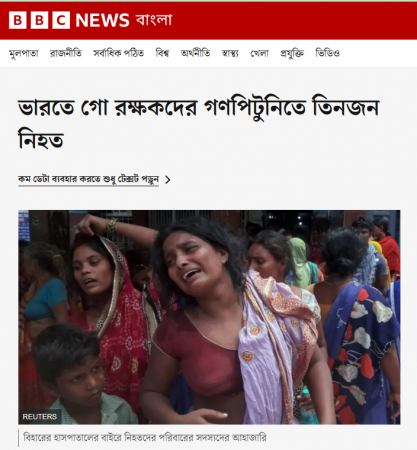Open সর্বাধিক পঠিত most-read section

coord(119,53)
